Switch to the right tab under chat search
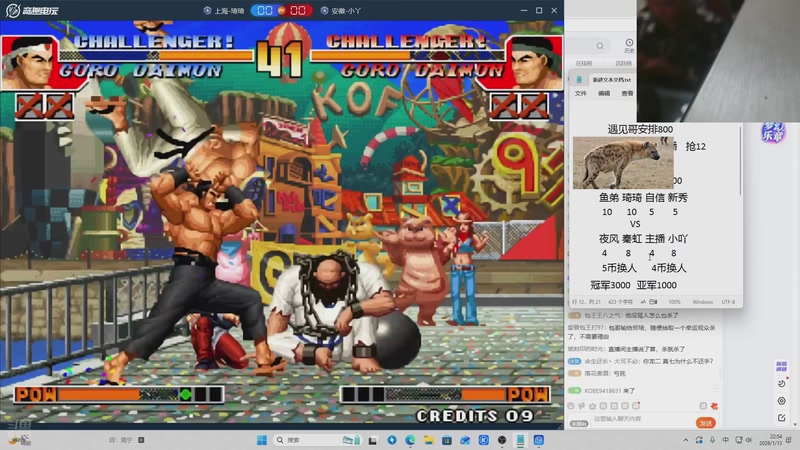This screenshot has height=450, width=800. (x=623, y=63)
